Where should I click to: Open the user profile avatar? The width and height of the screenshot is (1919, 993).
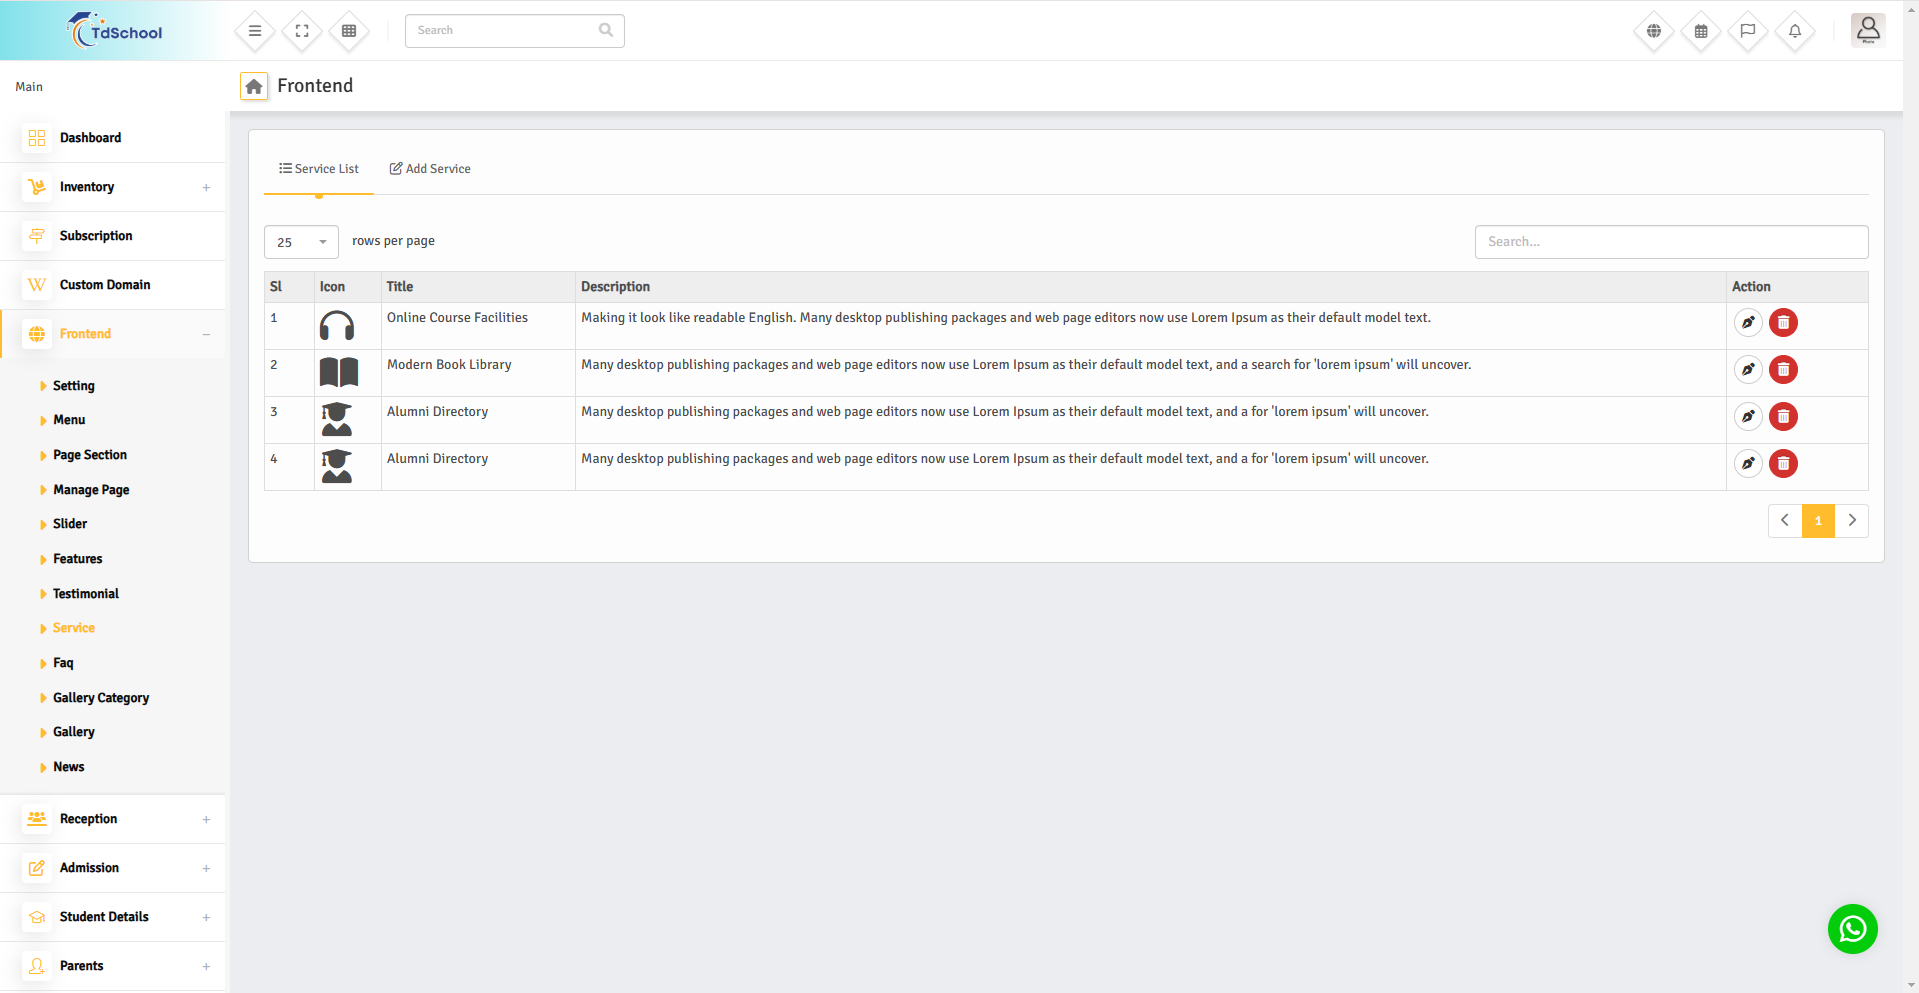[x=1867, y=30]
